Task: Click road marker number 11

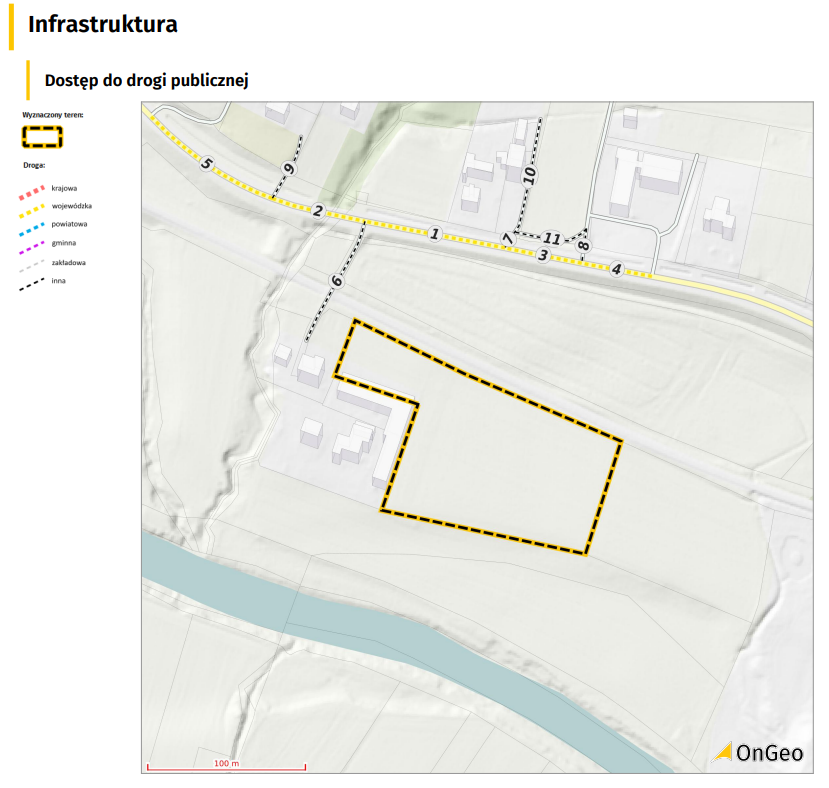Action: 552,239
